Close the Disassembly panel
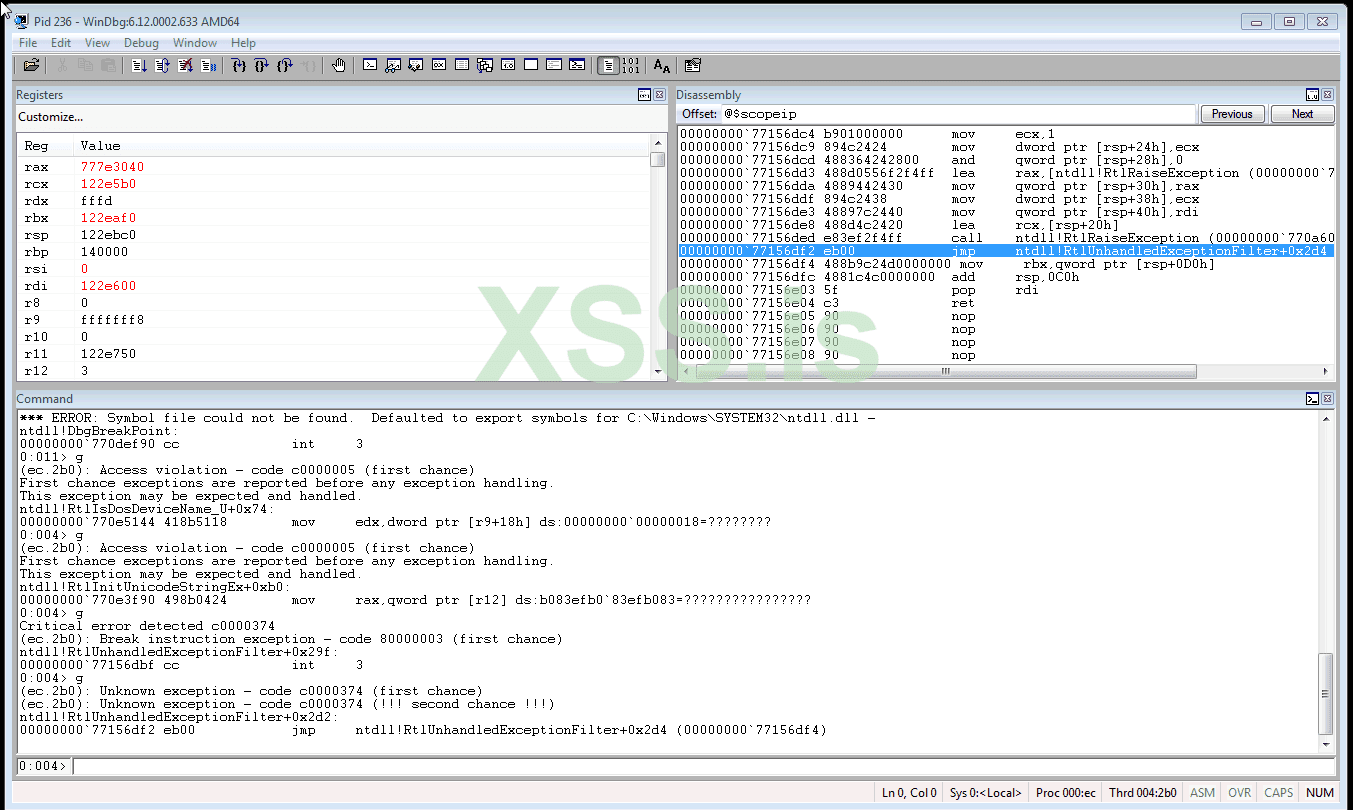 click(x=1327, y=95)
